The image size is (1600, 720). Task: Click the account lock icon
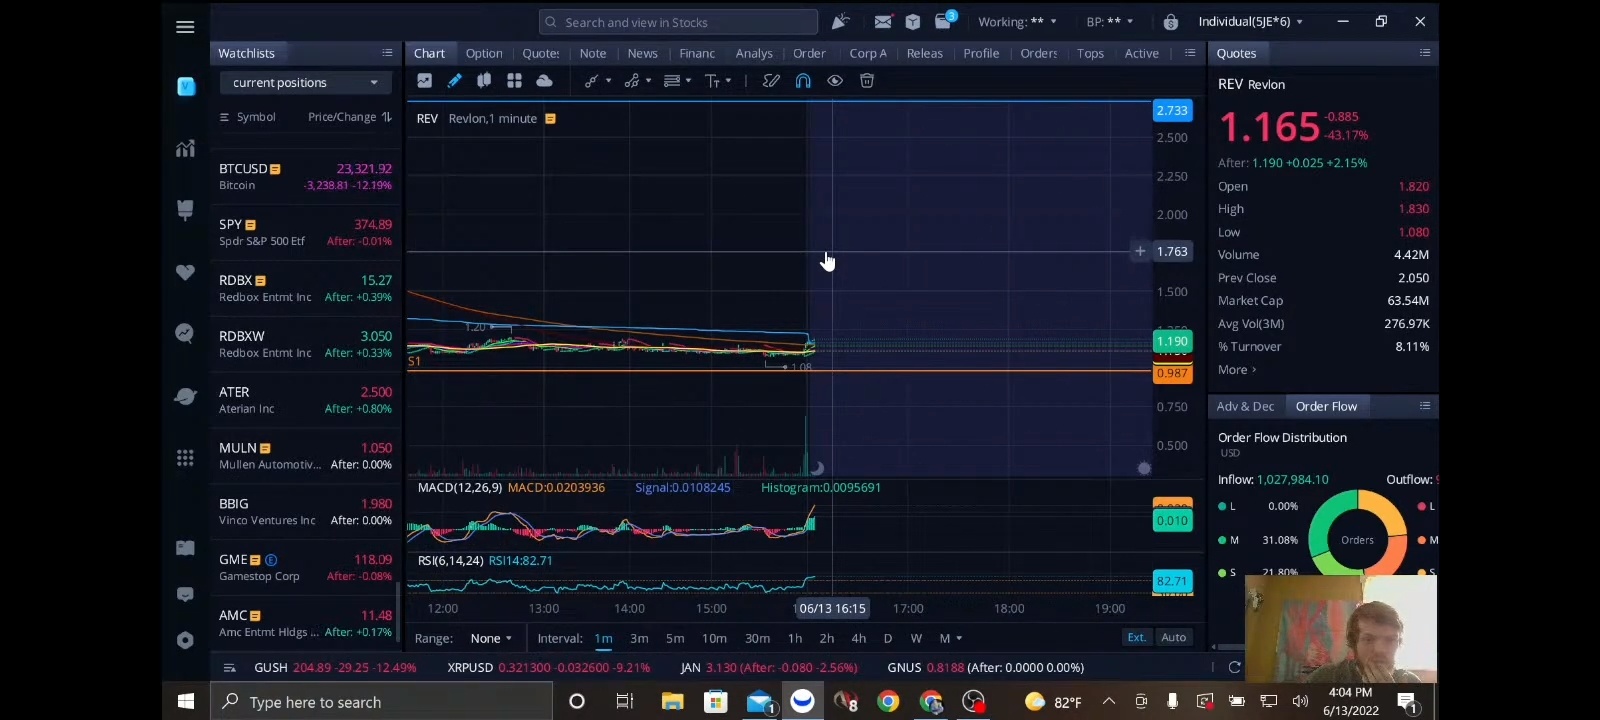[1171, 21]
